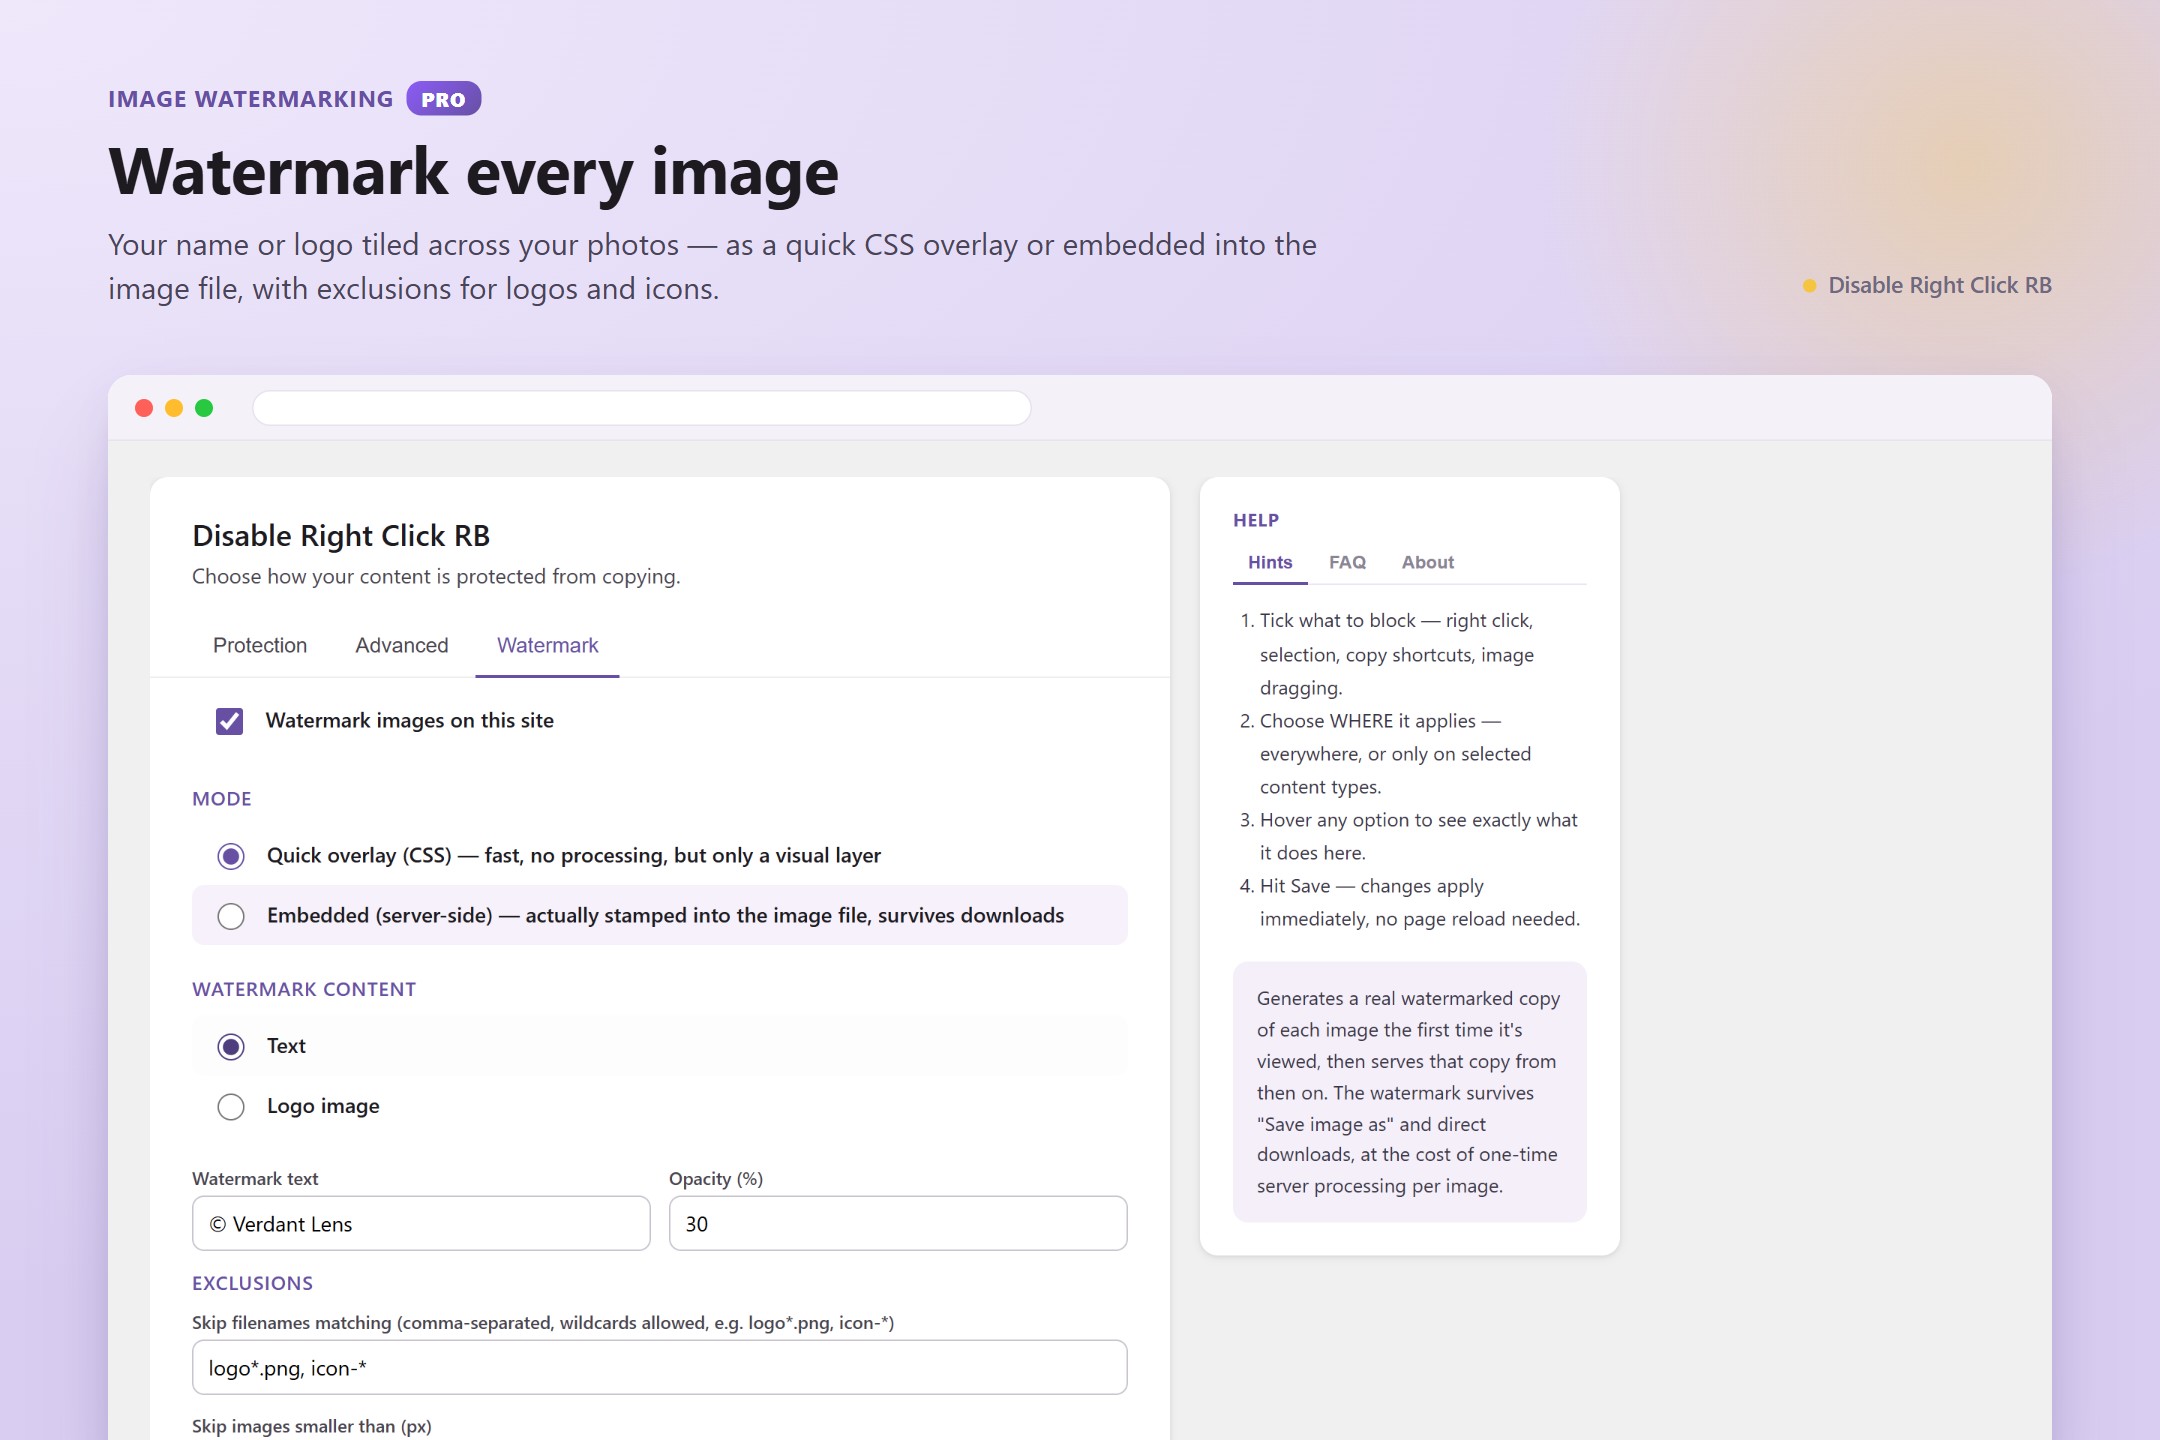The image size is (2160, 1440).
Task: Select Embedded (server-side) mode
Action: pyautogui.click(x=231, y=916)
